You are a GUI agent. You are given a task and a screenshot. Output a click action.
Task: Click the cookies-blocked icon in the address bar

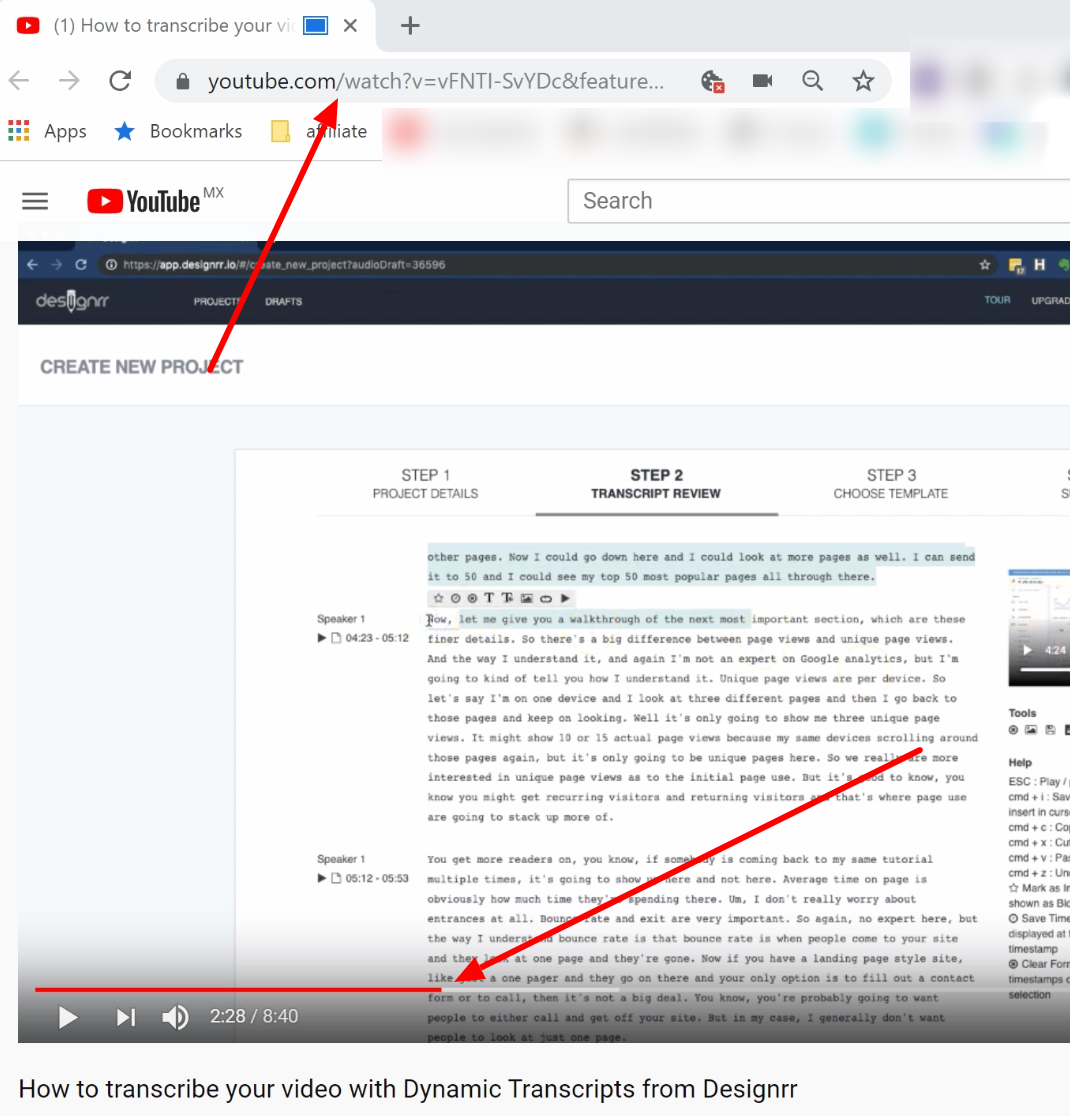tap(713, 82)
